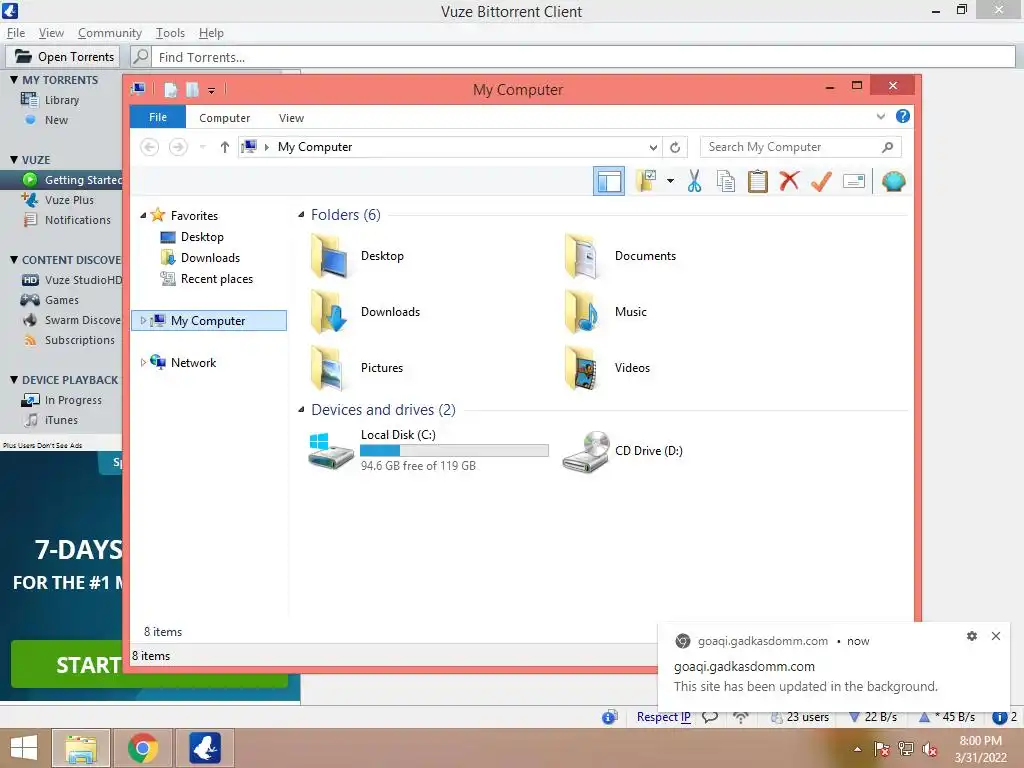This screenshot has width=1024, height=768.
Task: Open iTunes in Vuze sidebar
Action: [x=61, y=420]
